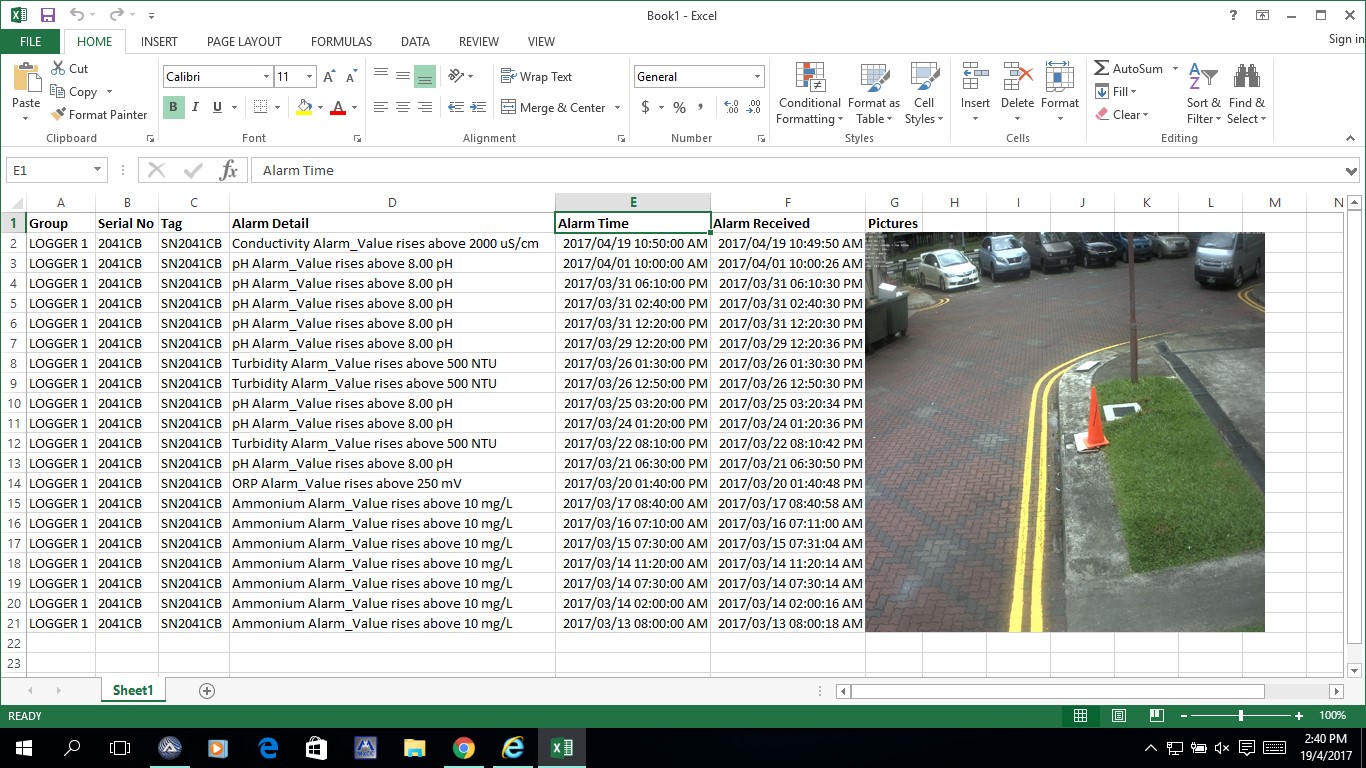Click Sign in link
Image resolution: width=1366 pixels, height=768 pixels.
tap(1346, 40)
